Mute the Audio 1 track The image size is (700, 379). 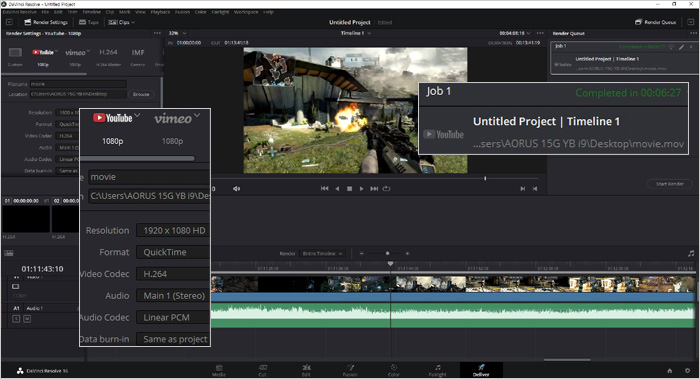(x=27, y=319)
